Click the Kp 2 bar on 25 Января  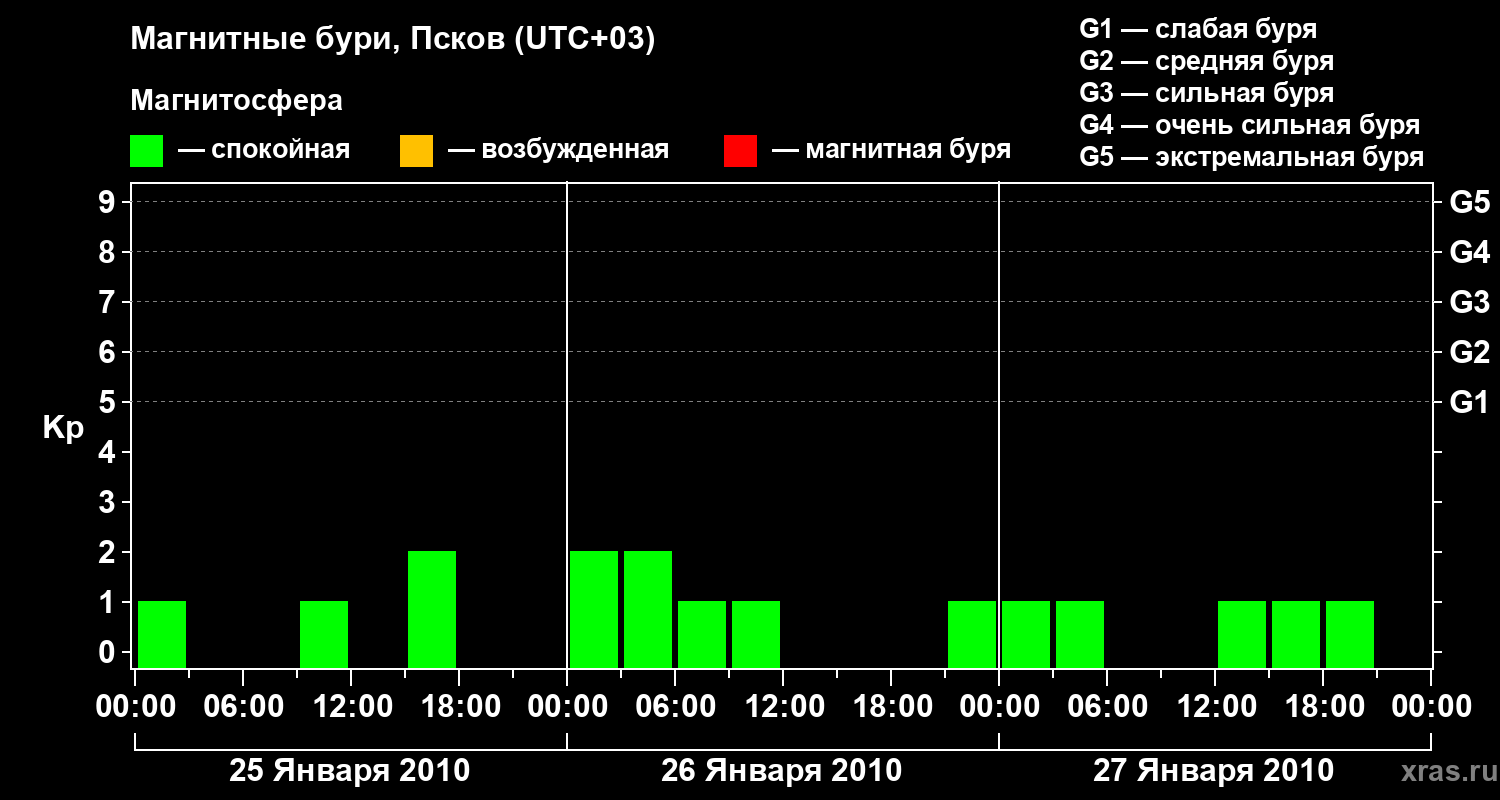point(432,609)
